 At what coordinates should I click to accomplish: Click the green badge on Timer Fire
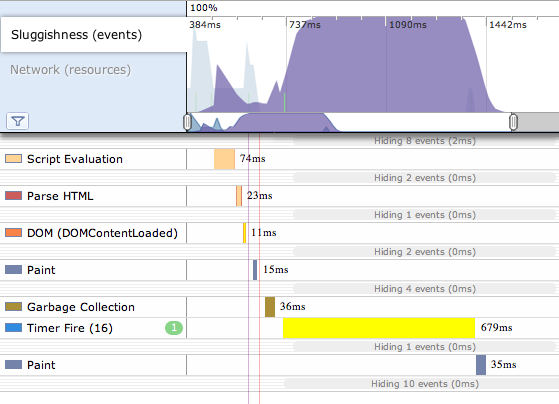coord(174,328)
